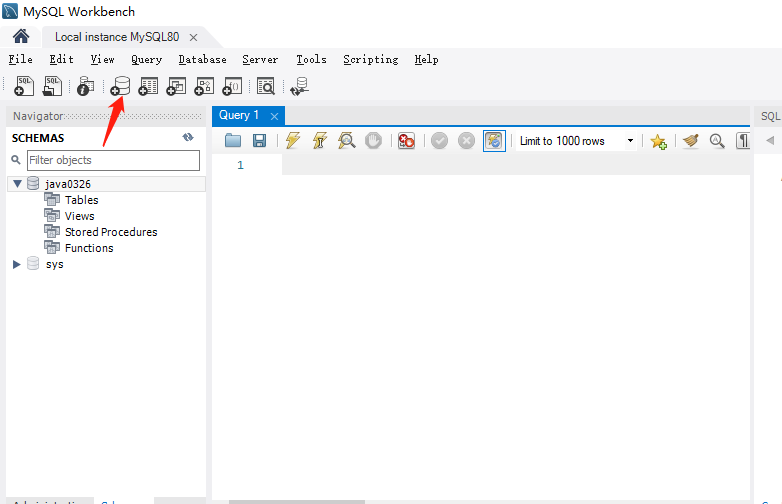Click line 1 in the query editor
The image size is (782, 504).
[x=516, y=165]
